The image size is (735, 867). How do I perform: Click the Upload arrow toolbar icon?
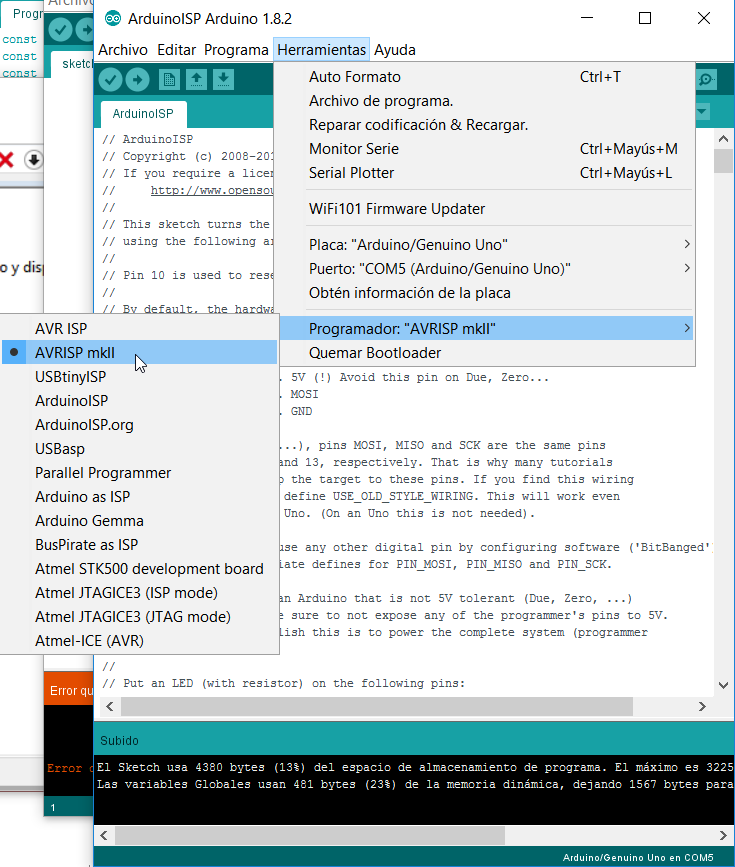coord(138,80)
